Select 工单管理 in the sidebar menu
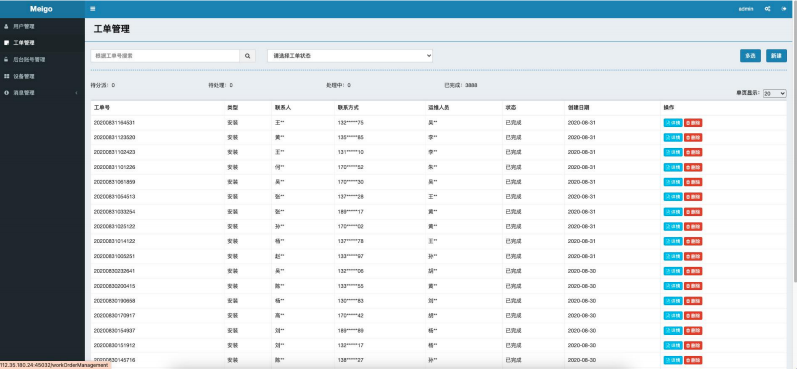Image resolution: width=797 pixels, height=369 pixels. coord(42,43)
